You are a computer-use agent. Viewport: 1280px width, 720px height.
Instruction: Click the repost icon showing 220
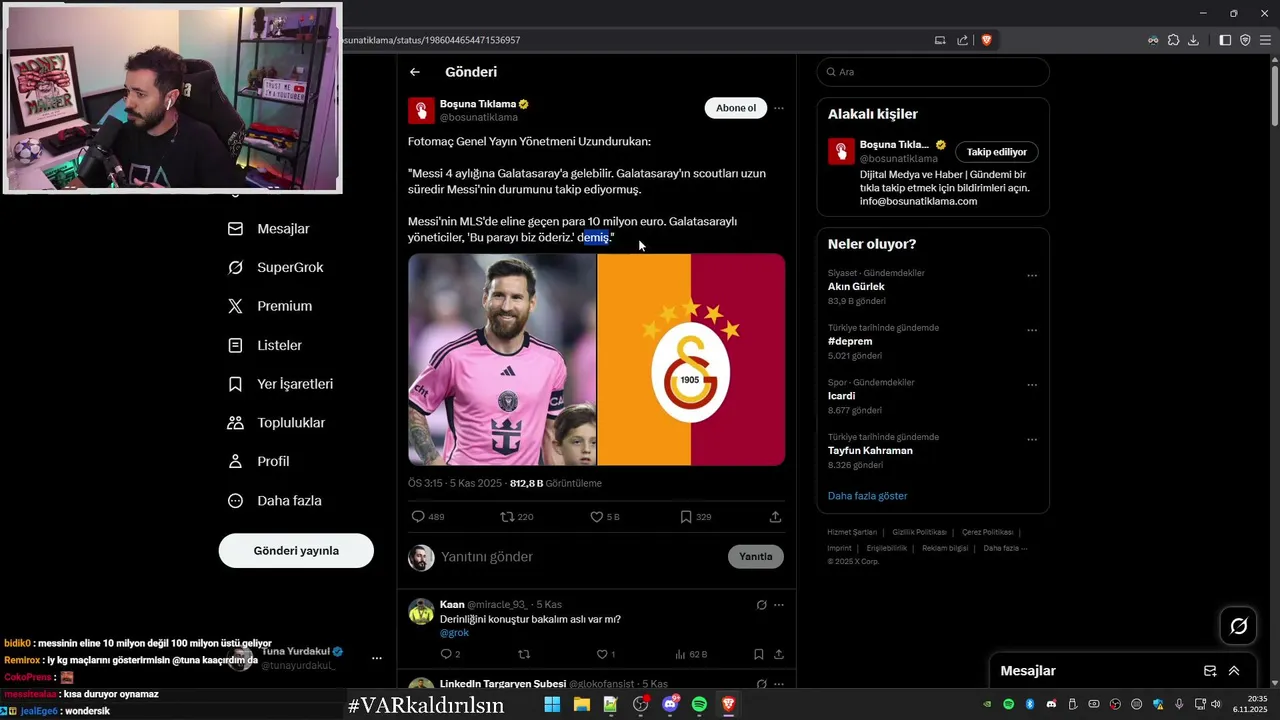click(507, 517)
